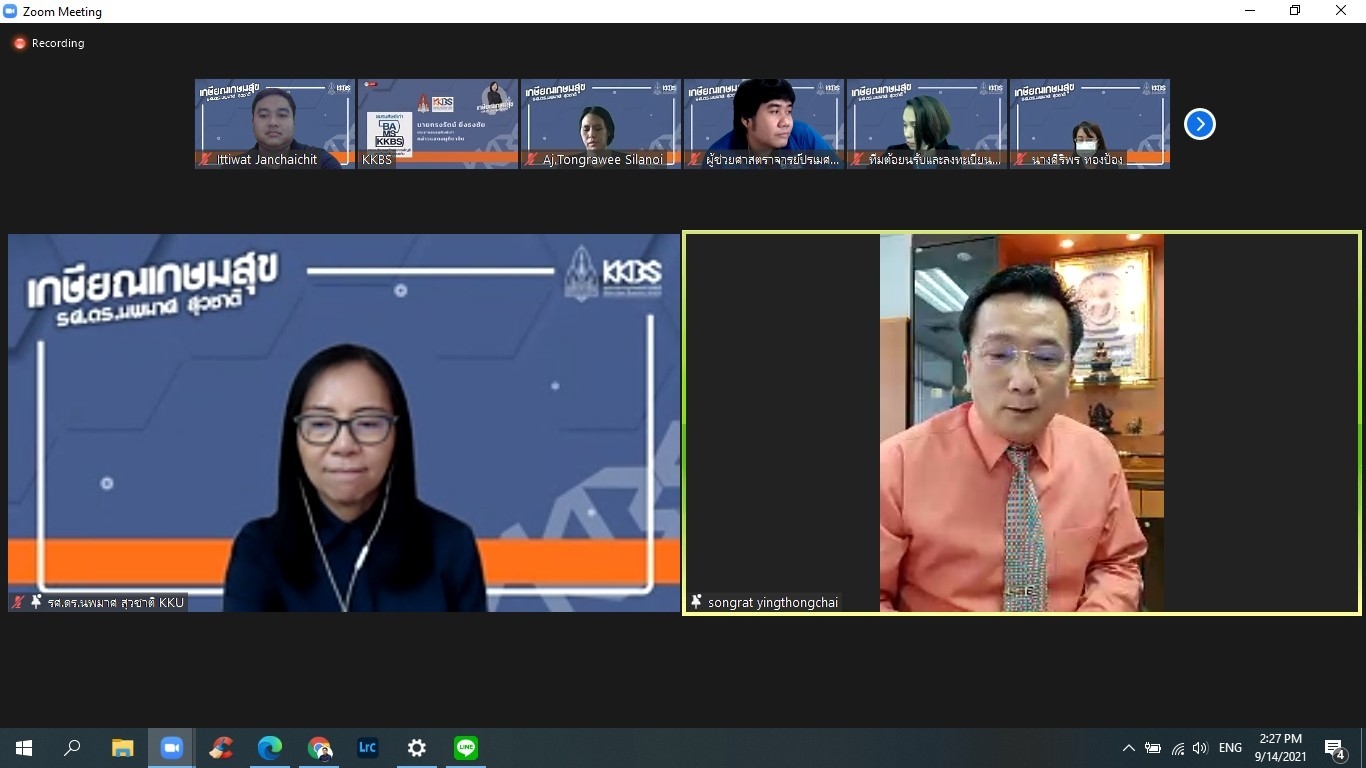Select Ittiwat Janchaichit video thumbnail
This screenshot has height=768, width=1366.
click(x=274, y=124)
